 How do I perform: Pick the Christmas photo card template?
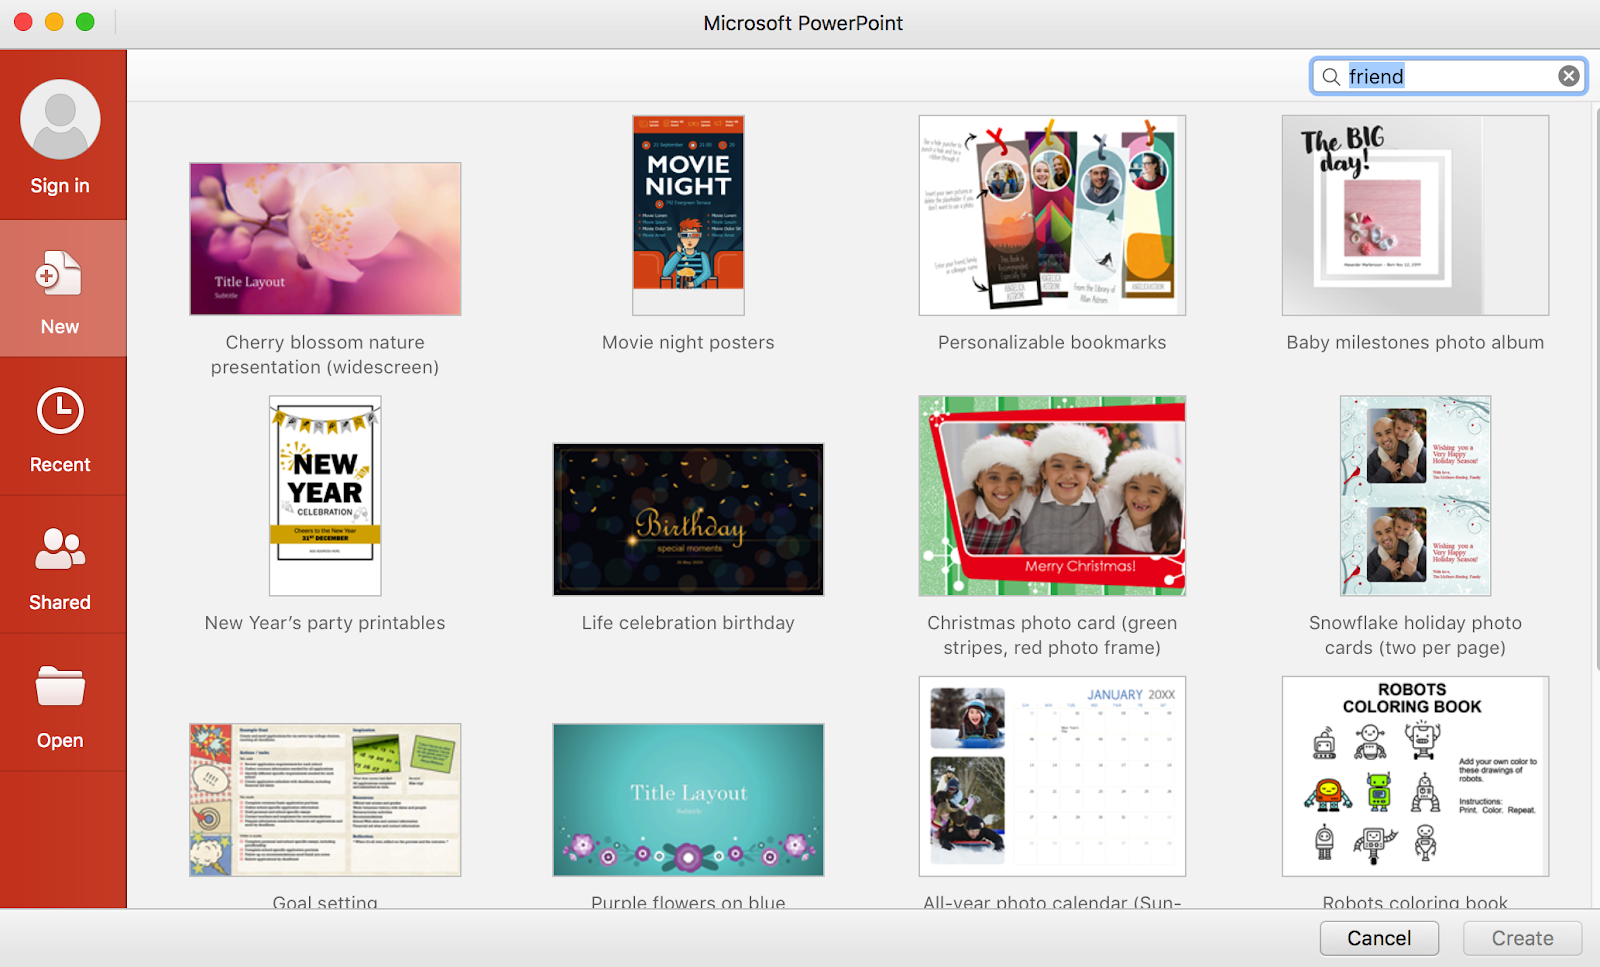pos(1052,496)
